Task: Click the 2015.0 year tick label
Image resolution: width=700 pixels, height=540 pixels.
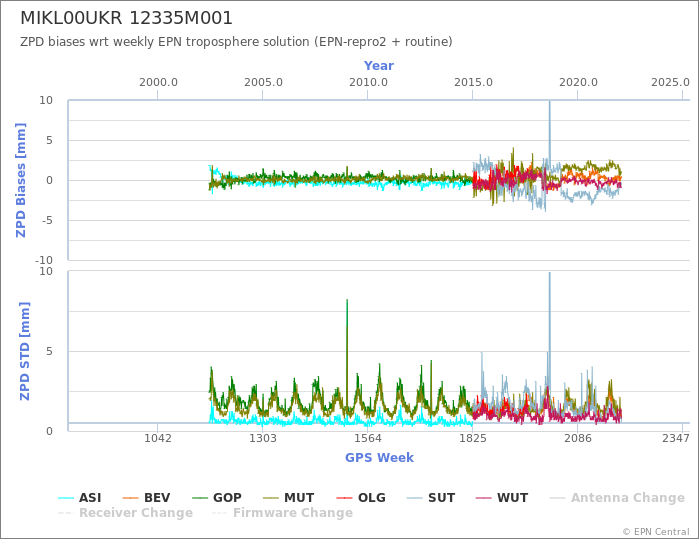Action: click(473, 83)
